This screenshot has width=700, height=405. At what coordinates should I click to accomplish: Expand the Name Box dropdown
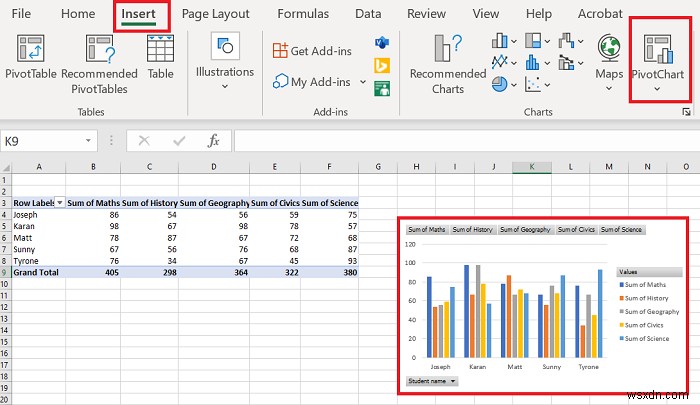(88, 141)
